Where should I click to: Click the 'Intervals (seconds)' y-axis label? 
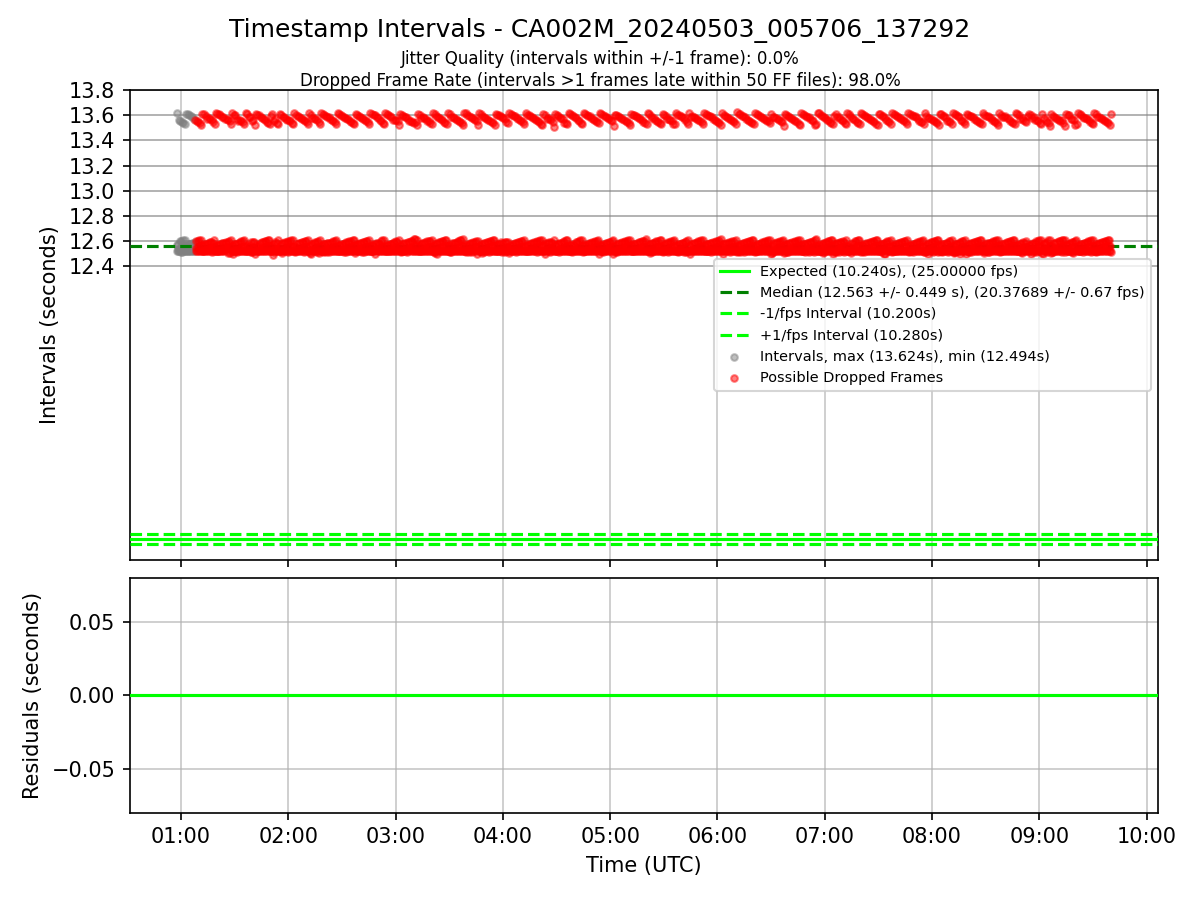[x=48, y=325]
